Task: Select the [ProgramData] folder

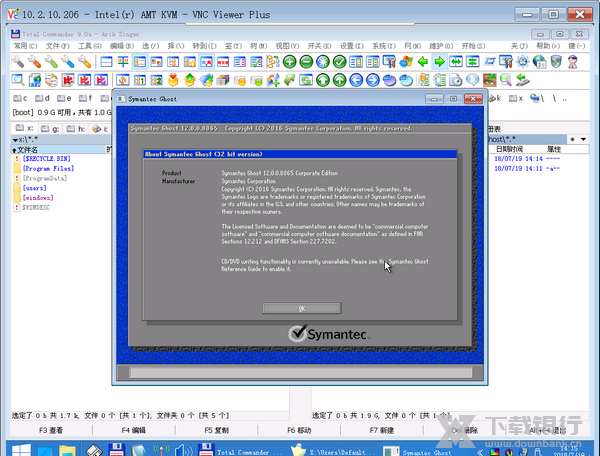Action: [x=45, y=178]
